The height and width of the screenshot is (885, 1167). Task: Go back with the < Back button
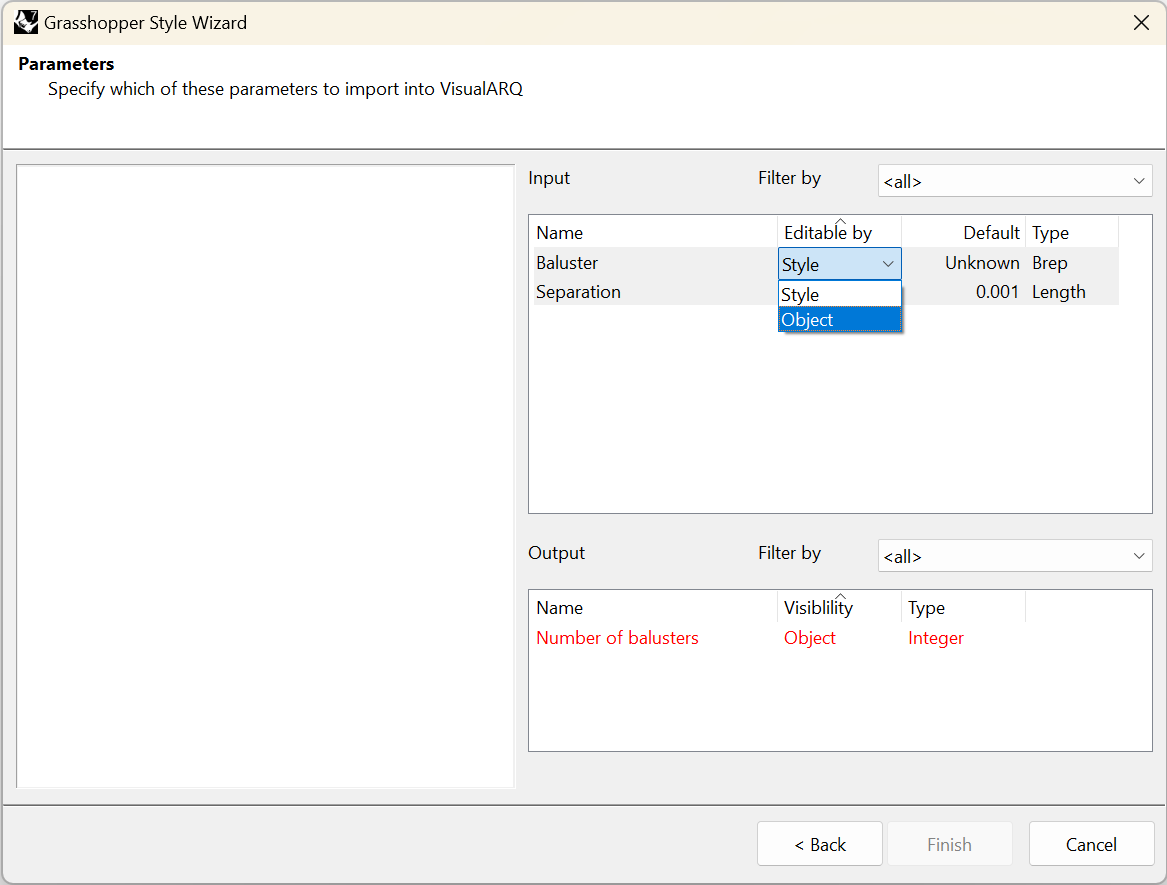[x=819, y=844]
